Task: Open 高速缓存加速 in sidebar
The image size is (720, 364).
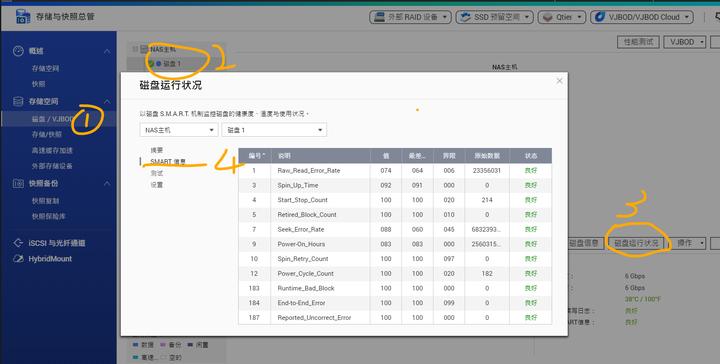Action: click(x=52, y=150)
